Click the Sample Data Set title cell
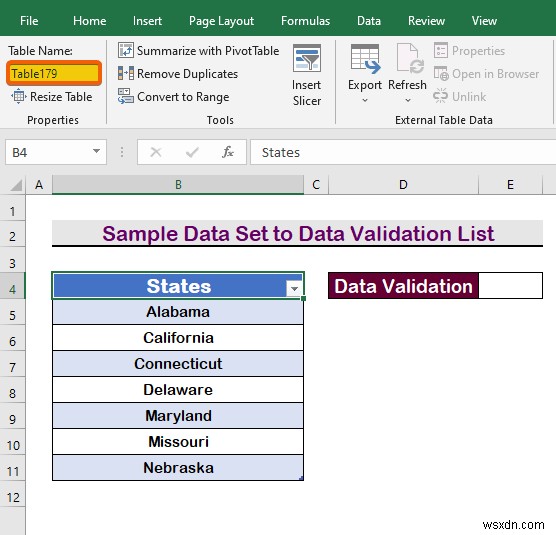The image size is (556, 535). pos(298,234)
